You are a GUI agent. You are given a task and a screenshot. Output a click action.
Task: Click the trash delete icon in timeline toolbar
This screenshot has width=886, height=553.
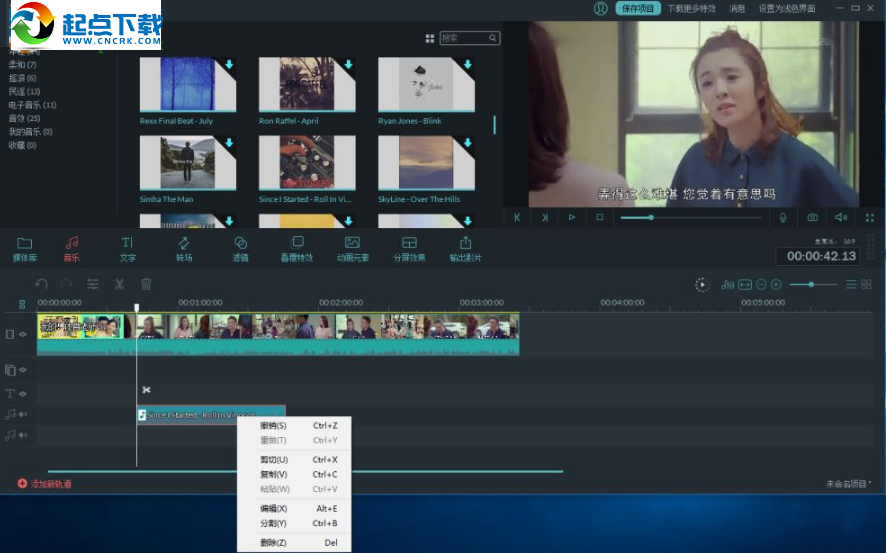(x=146, y=285)
